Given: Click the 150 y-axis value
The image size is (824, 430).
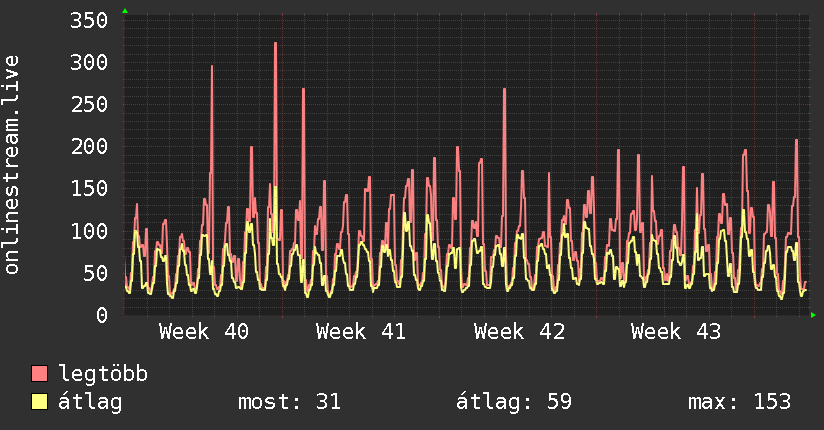Looking at the screenshot, I should tap(89, 188).
